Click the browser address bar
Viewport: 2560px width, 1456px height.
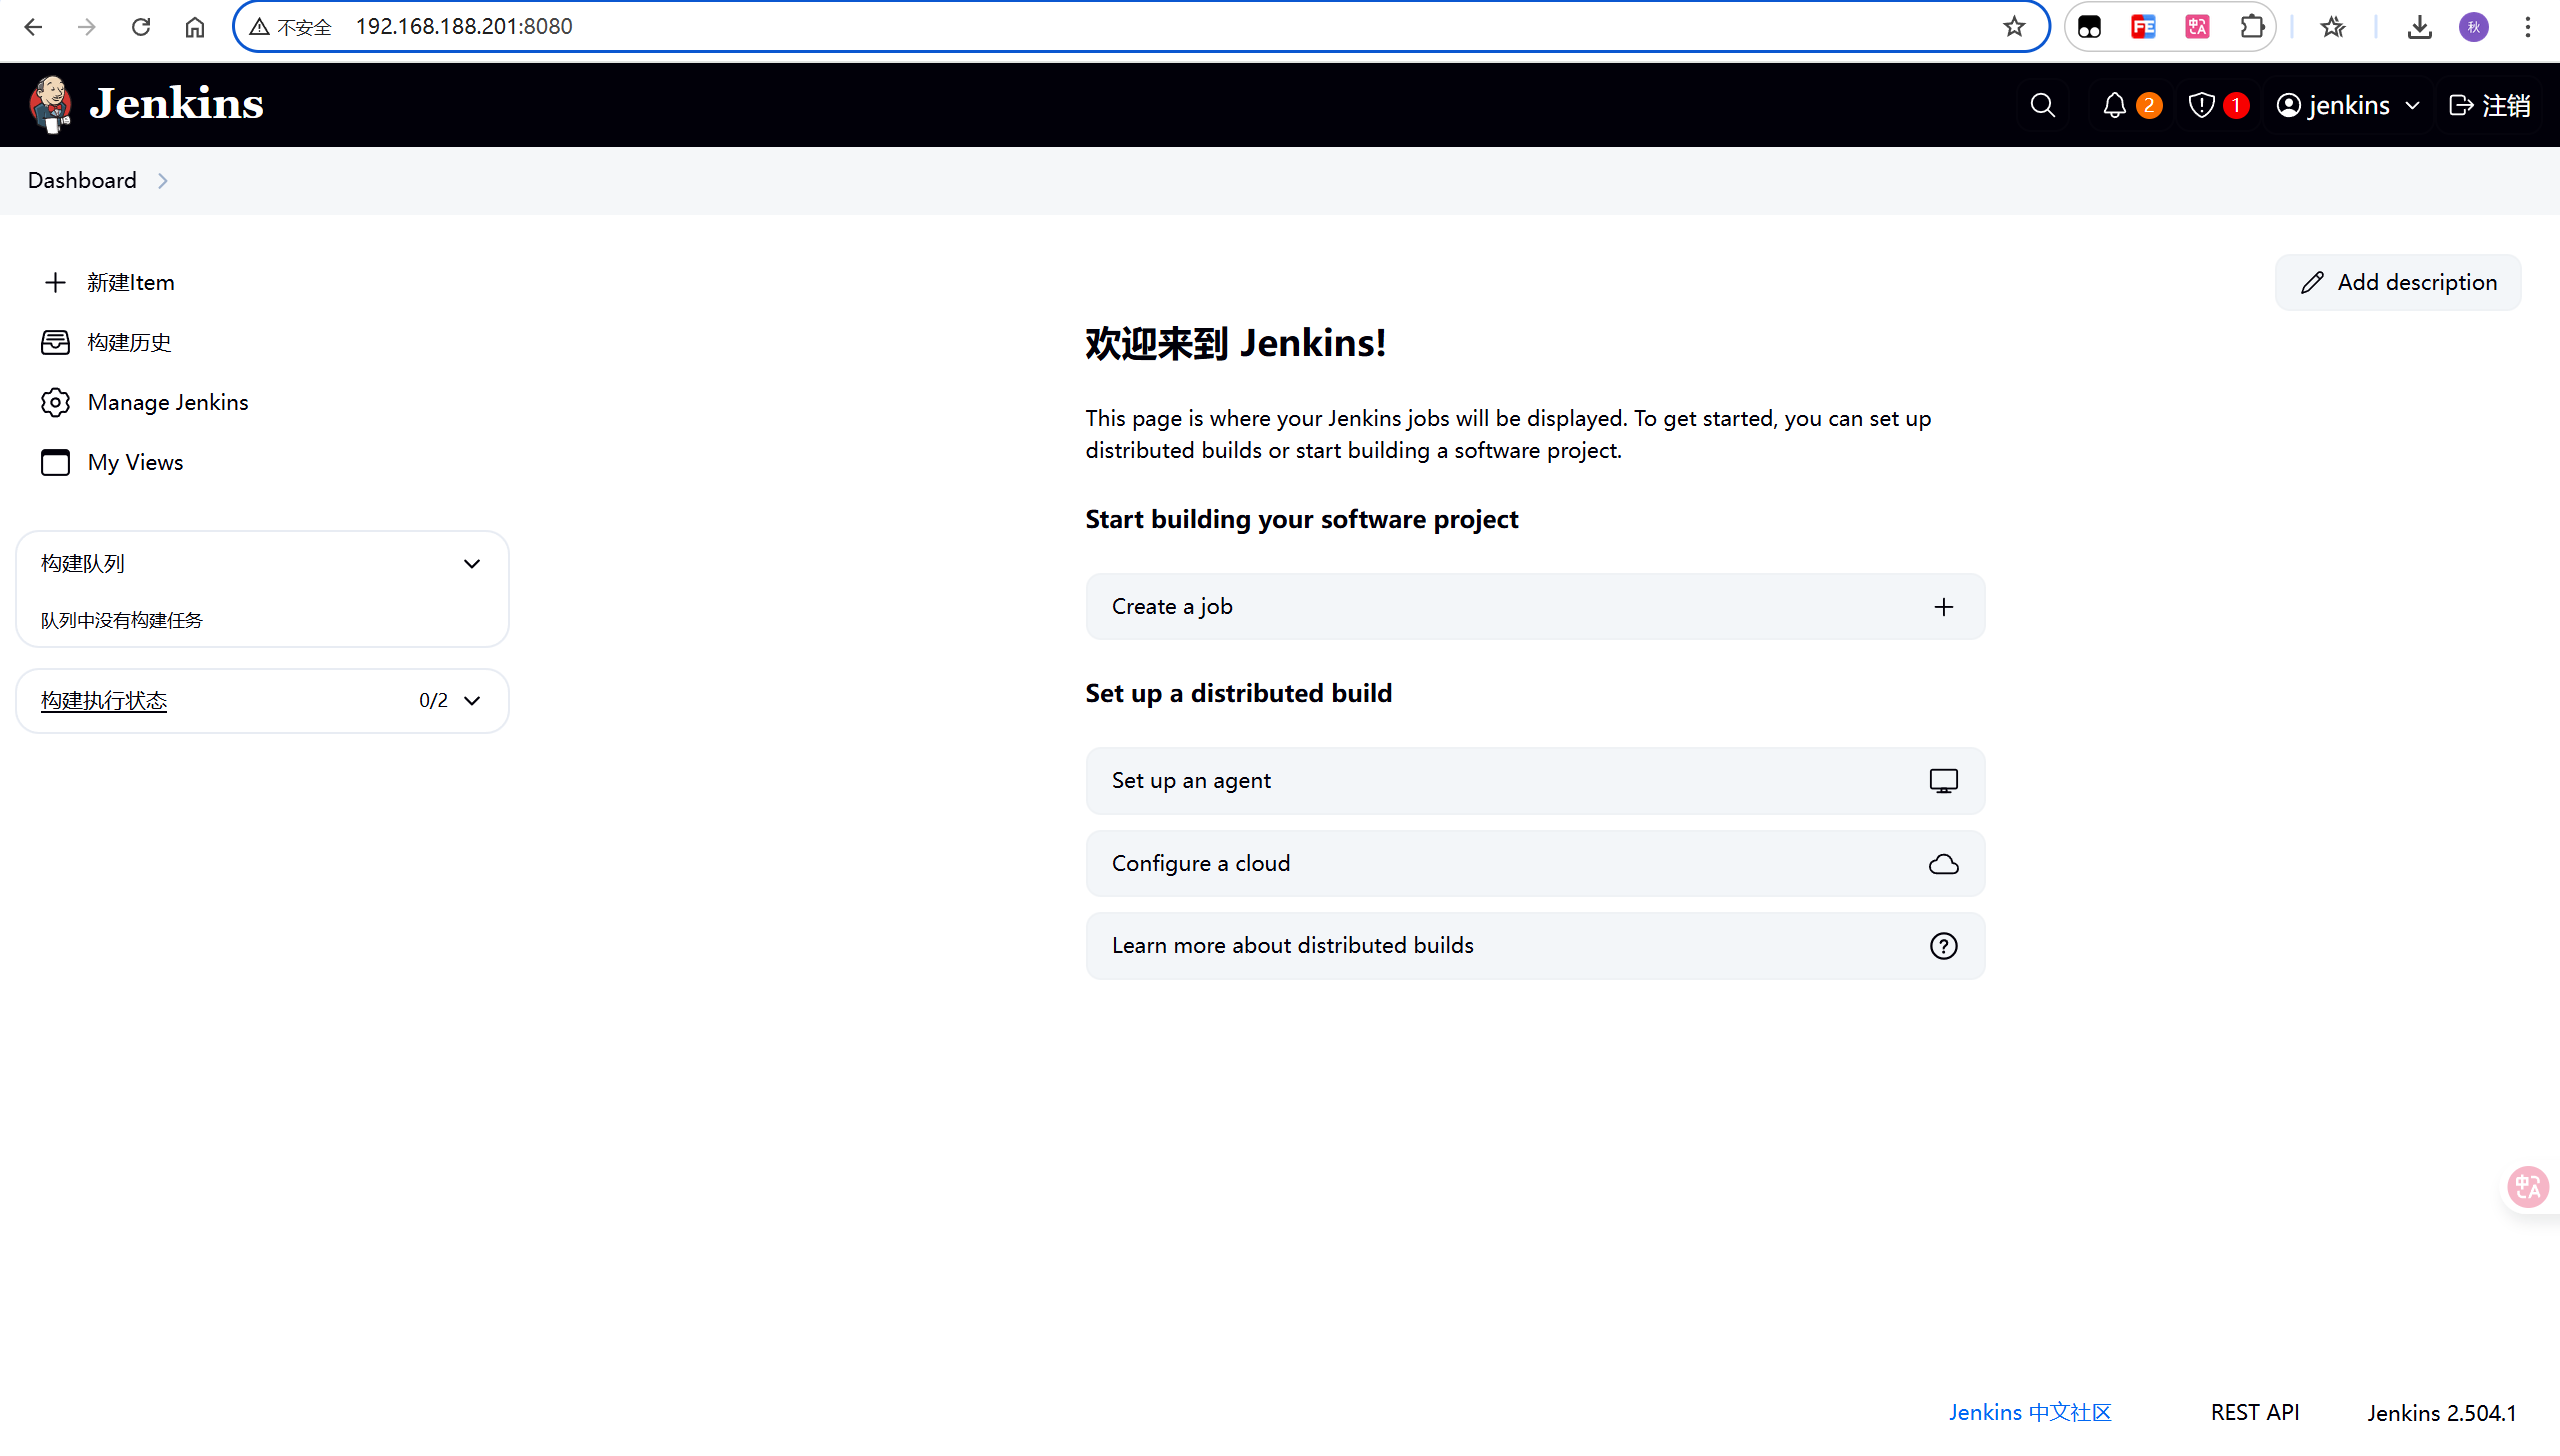tap(1100, 27)
